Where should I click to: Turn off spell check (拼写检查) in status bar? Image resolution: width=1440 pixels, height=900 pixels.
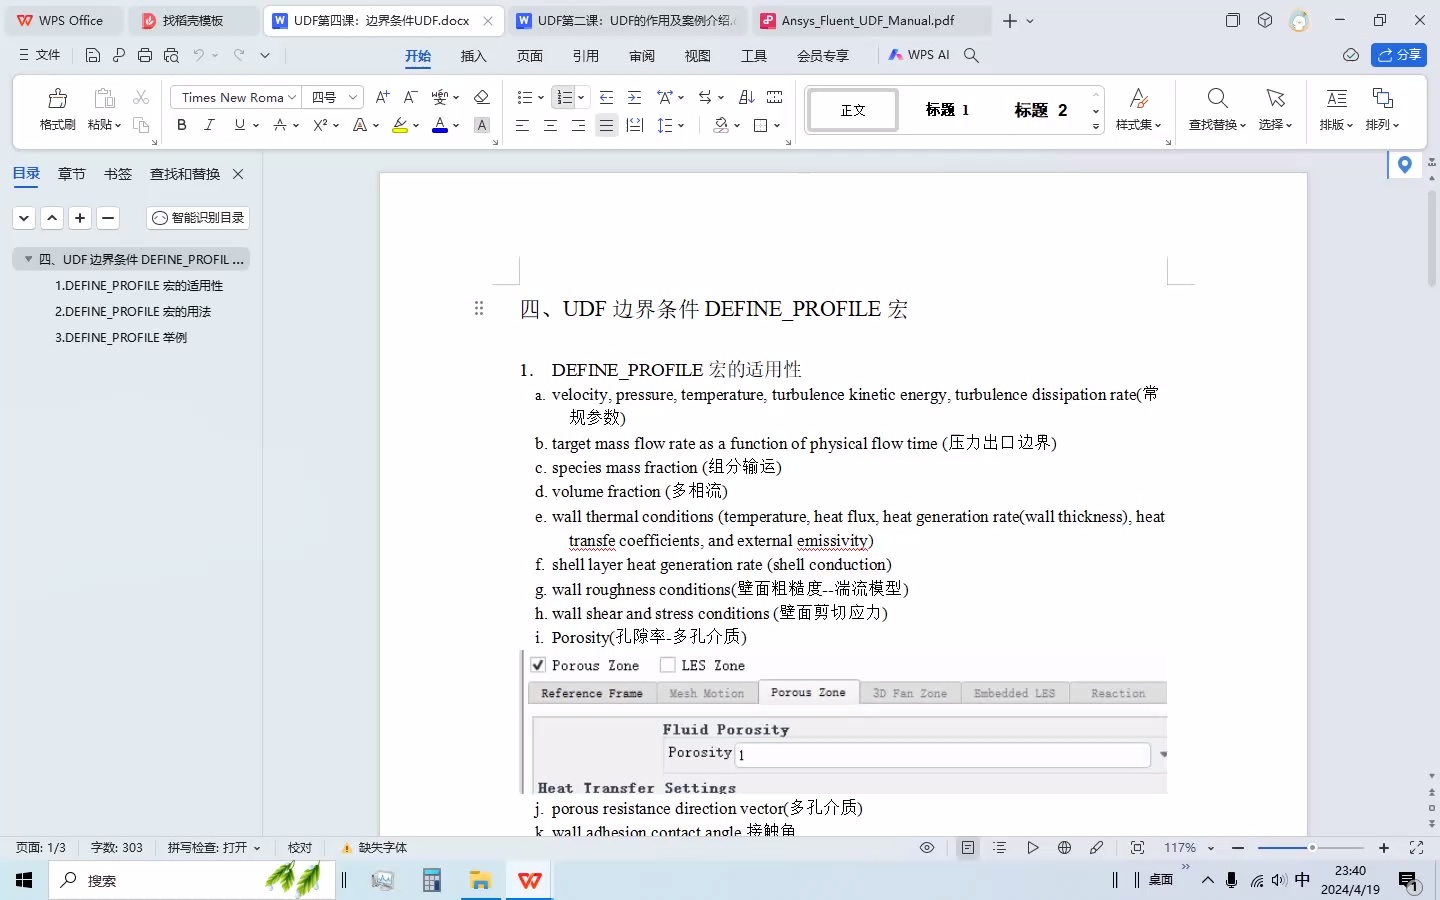pyautogui.click(x=206, y=847)
